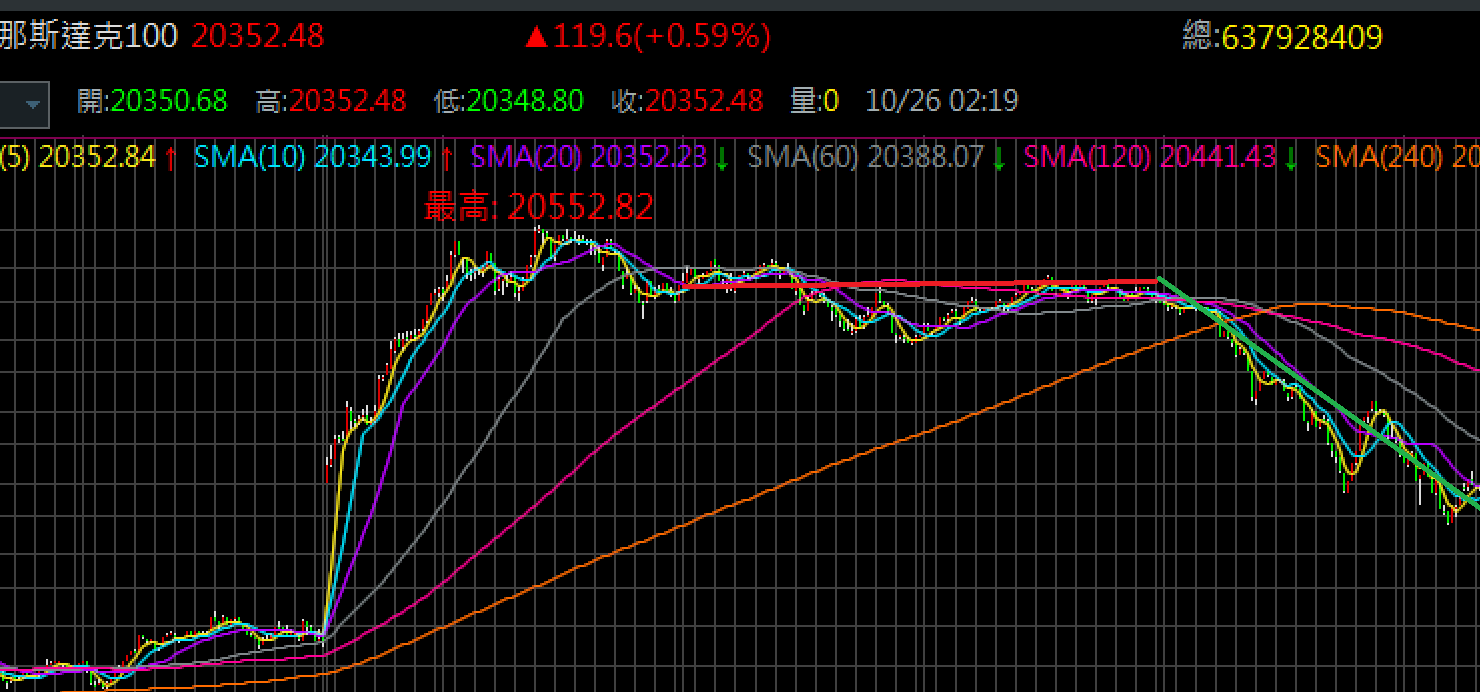1480x692 pixels.
Task: Select the SMA(60) indicator label
Action: [803, 157]
